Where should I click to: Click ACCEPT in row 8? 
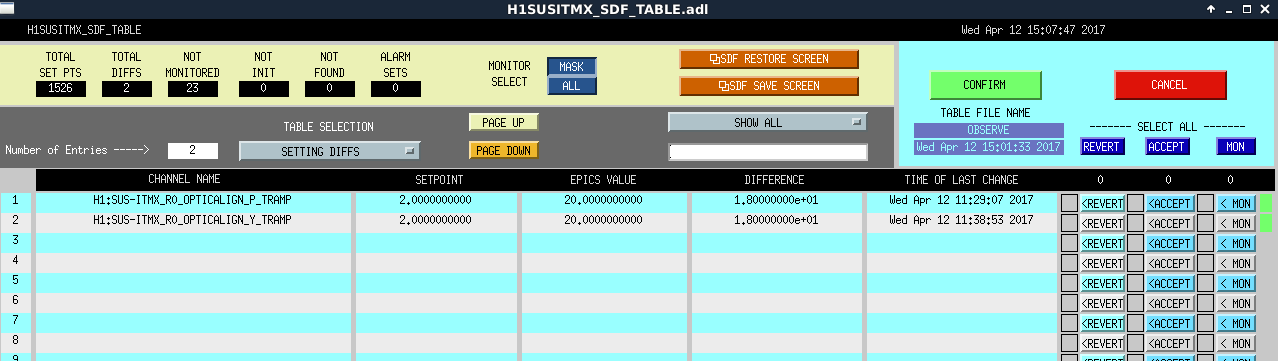pos(1170,343)
